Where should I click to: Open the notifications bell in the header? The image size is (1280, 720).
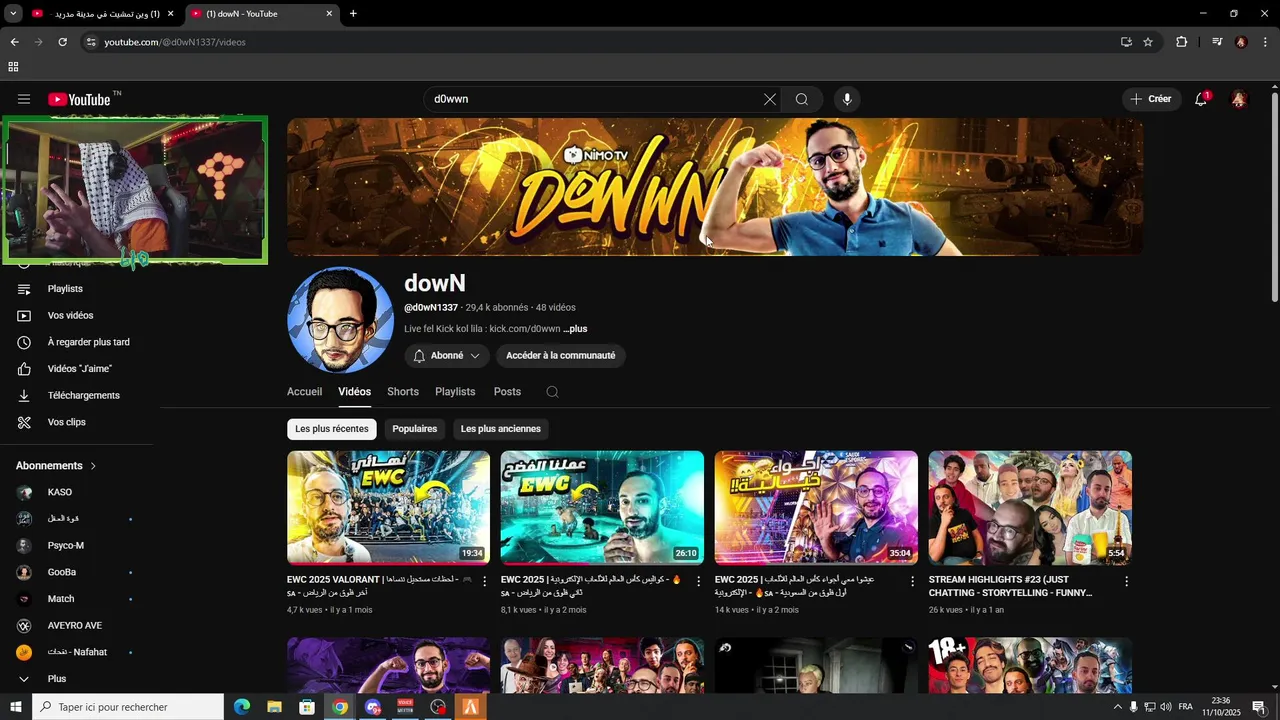click(x=1201, y=99)
